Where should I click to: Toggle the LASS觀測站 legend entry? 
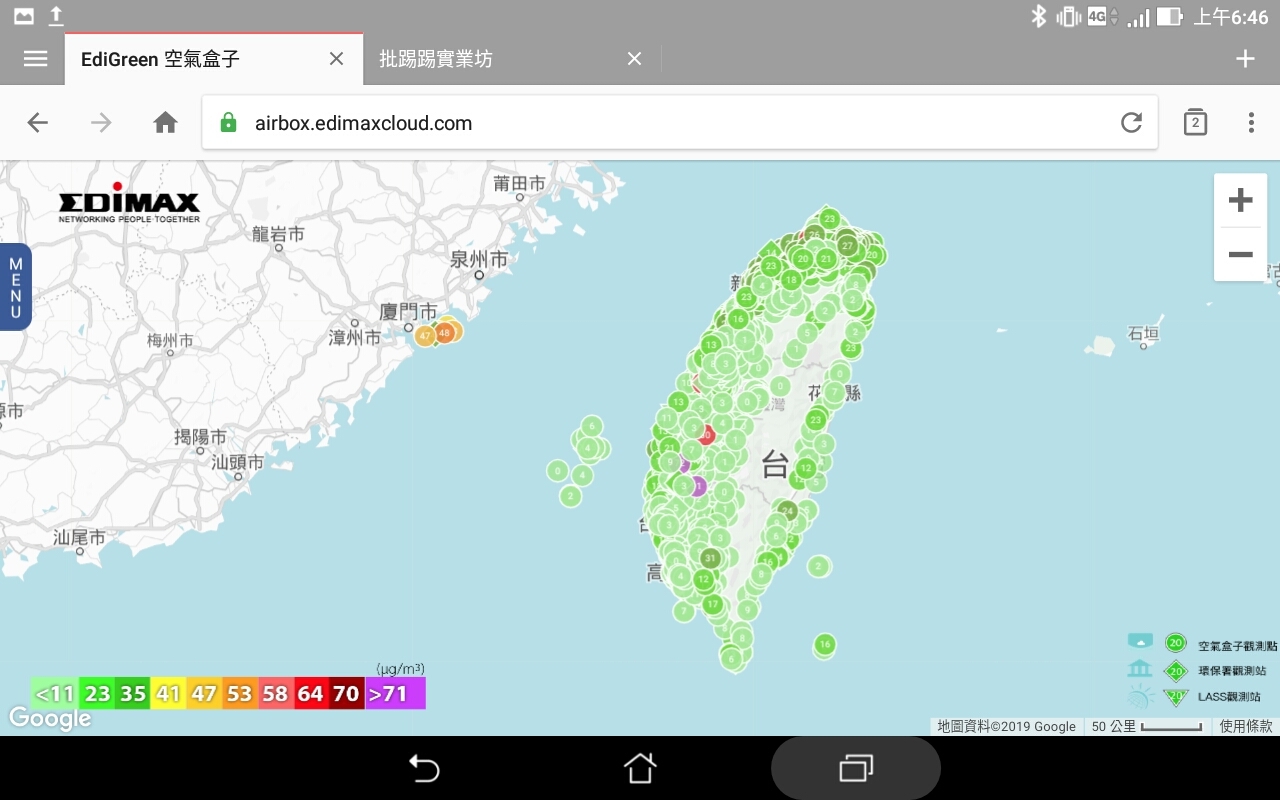[1229, 696]
